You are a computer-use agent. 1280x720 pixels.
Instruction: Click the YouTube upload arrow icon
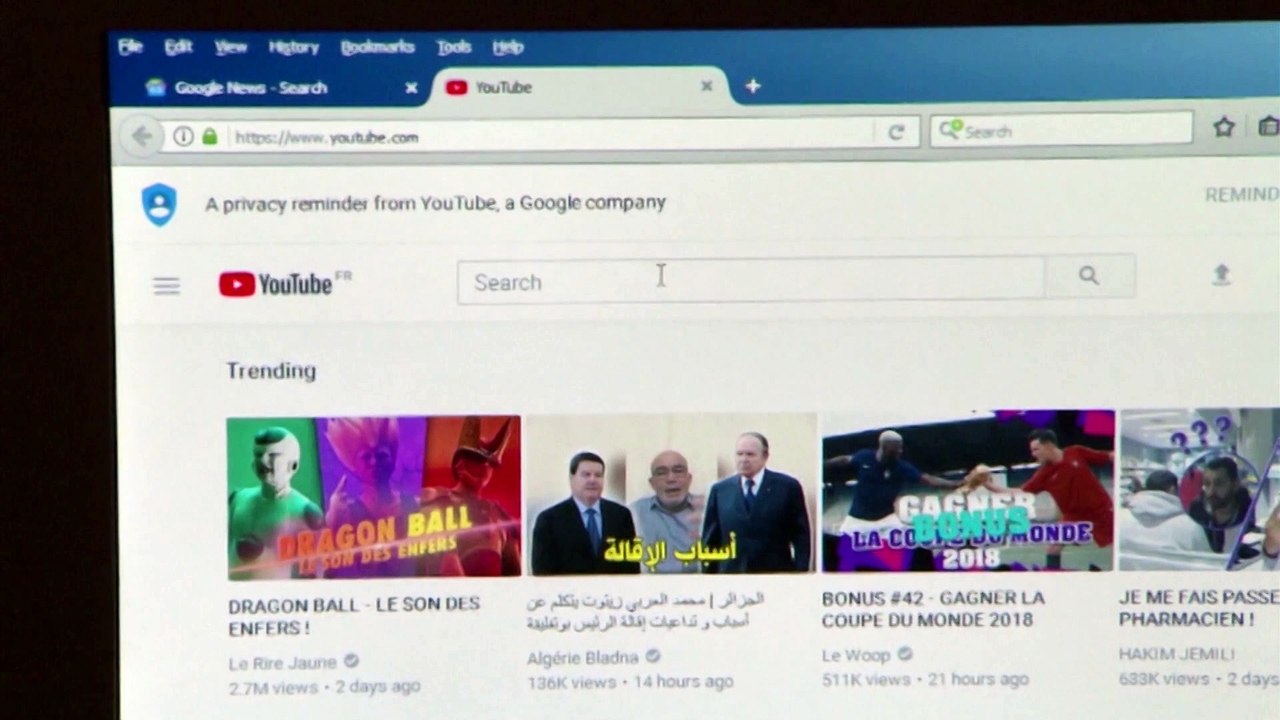1221,274
